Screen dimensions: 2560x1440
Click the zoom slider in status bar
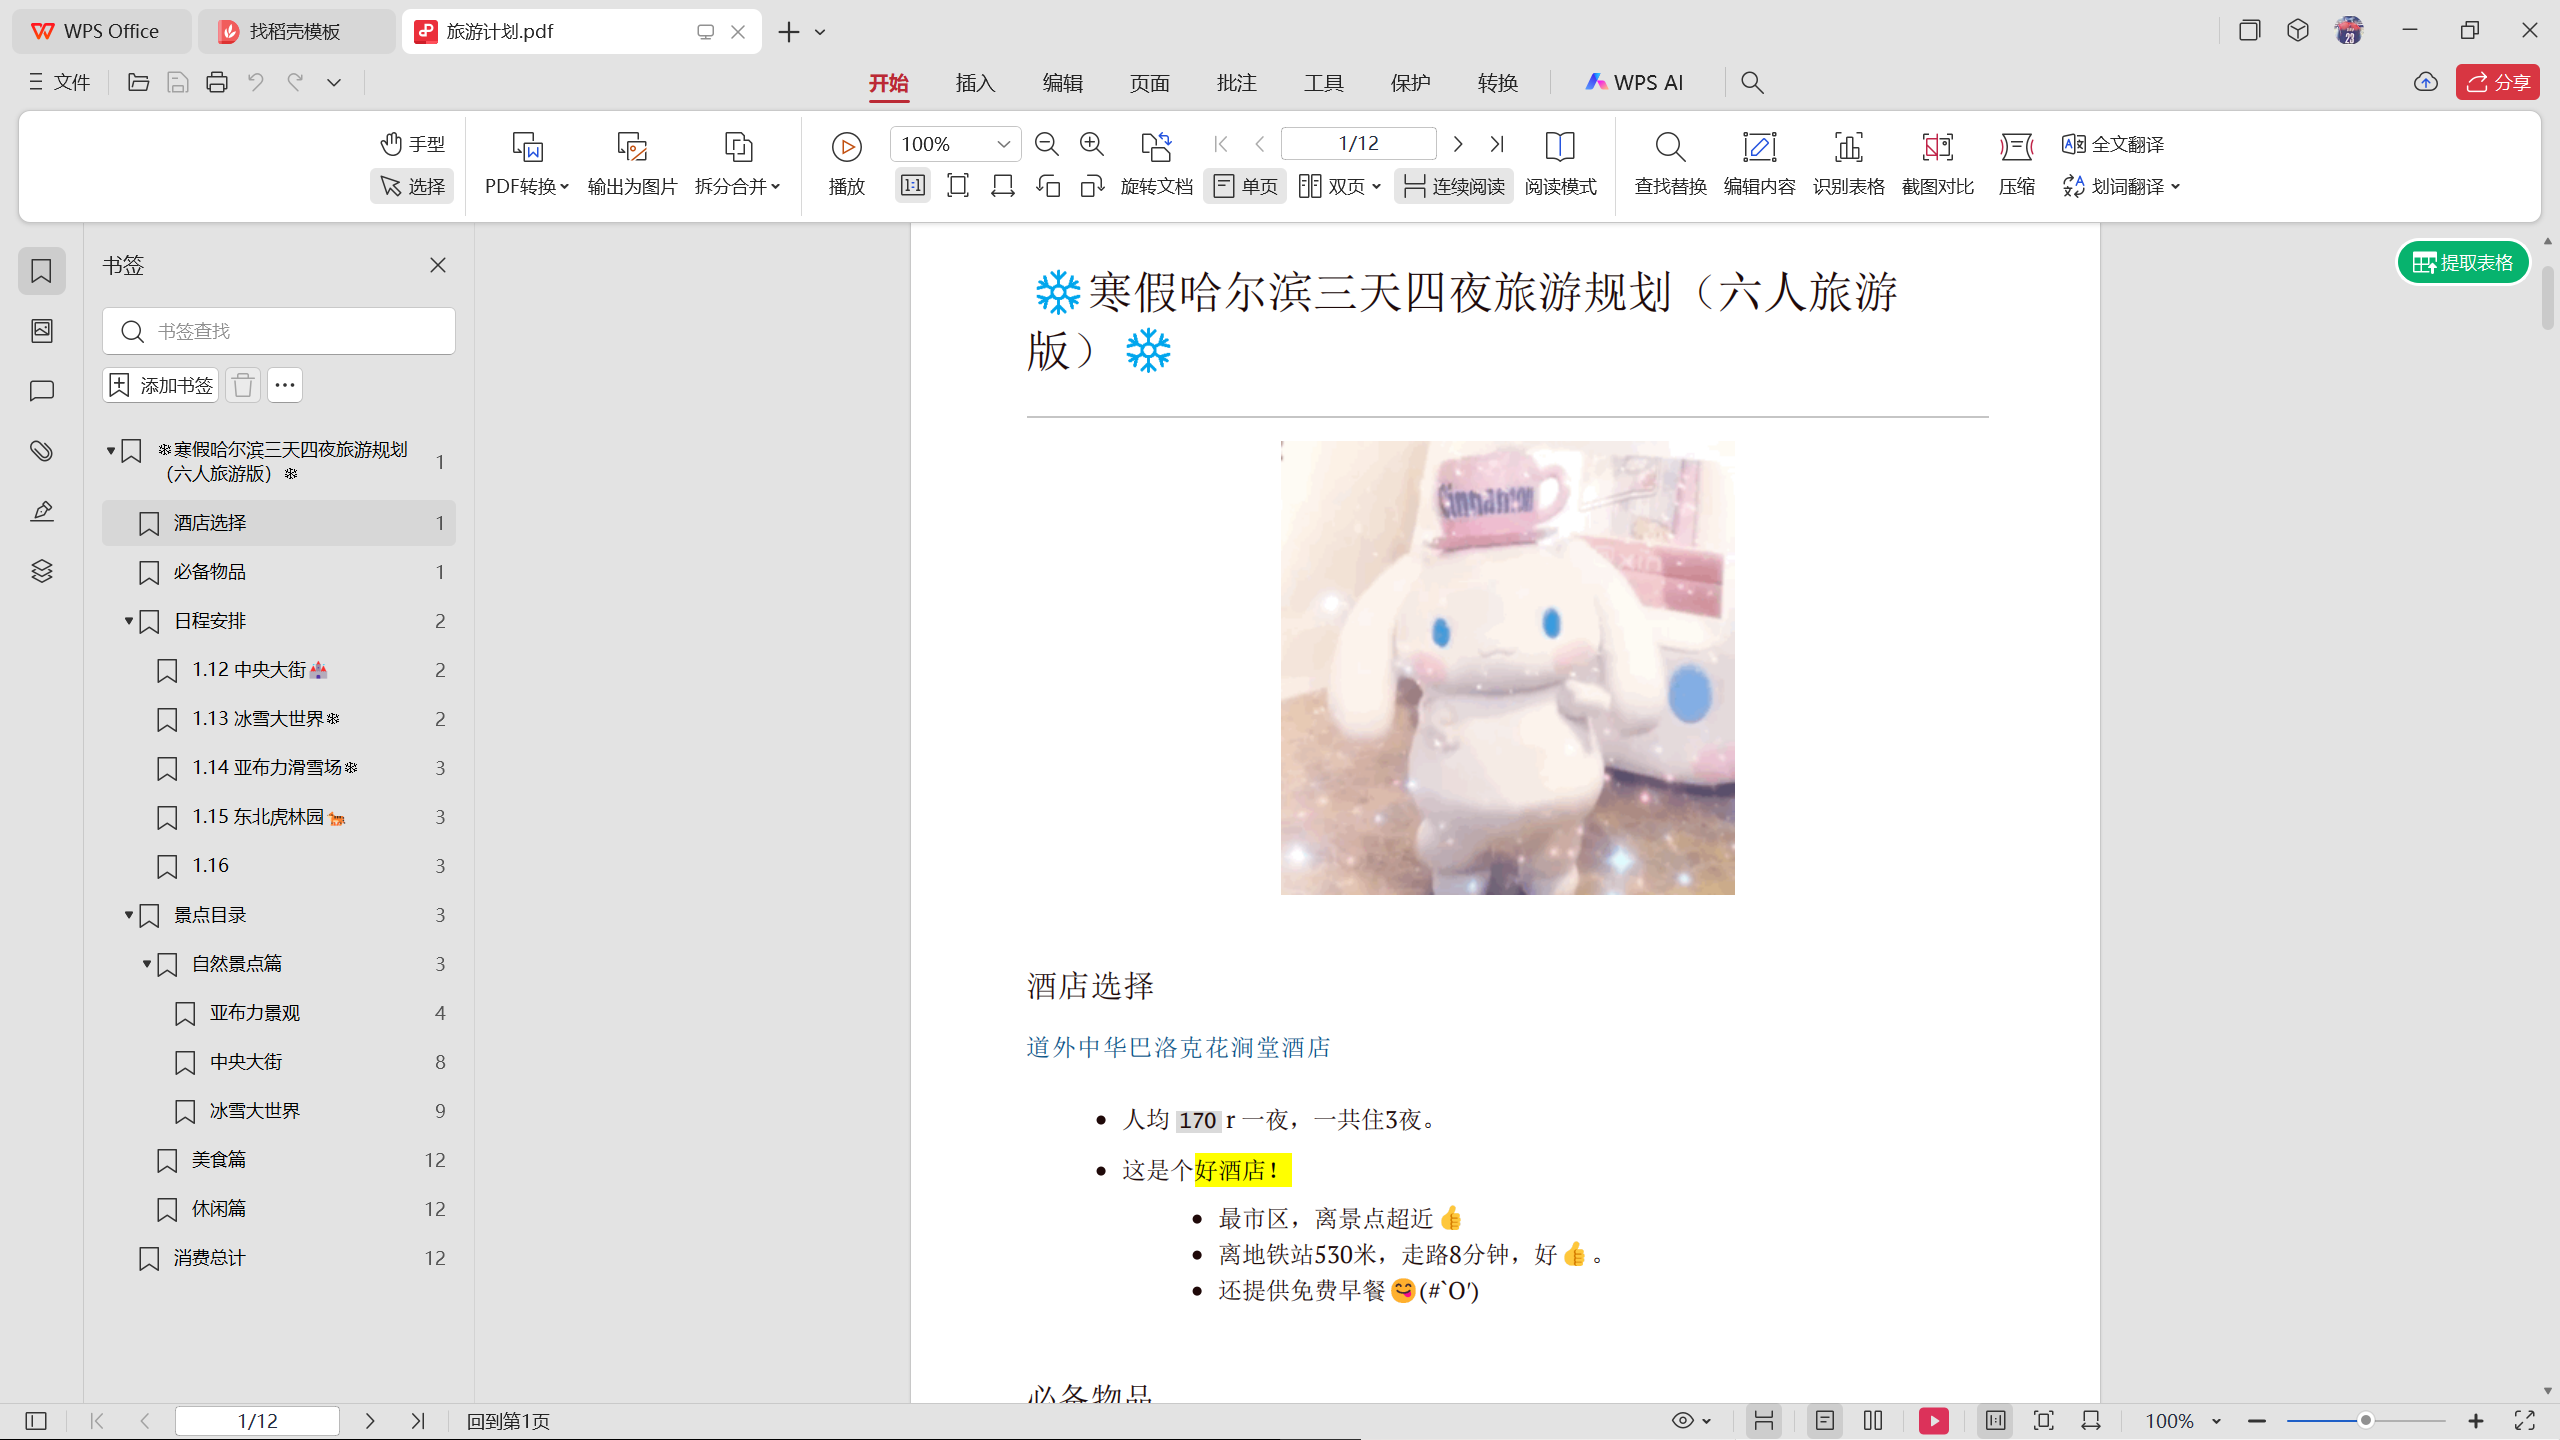(2365, 1421)
